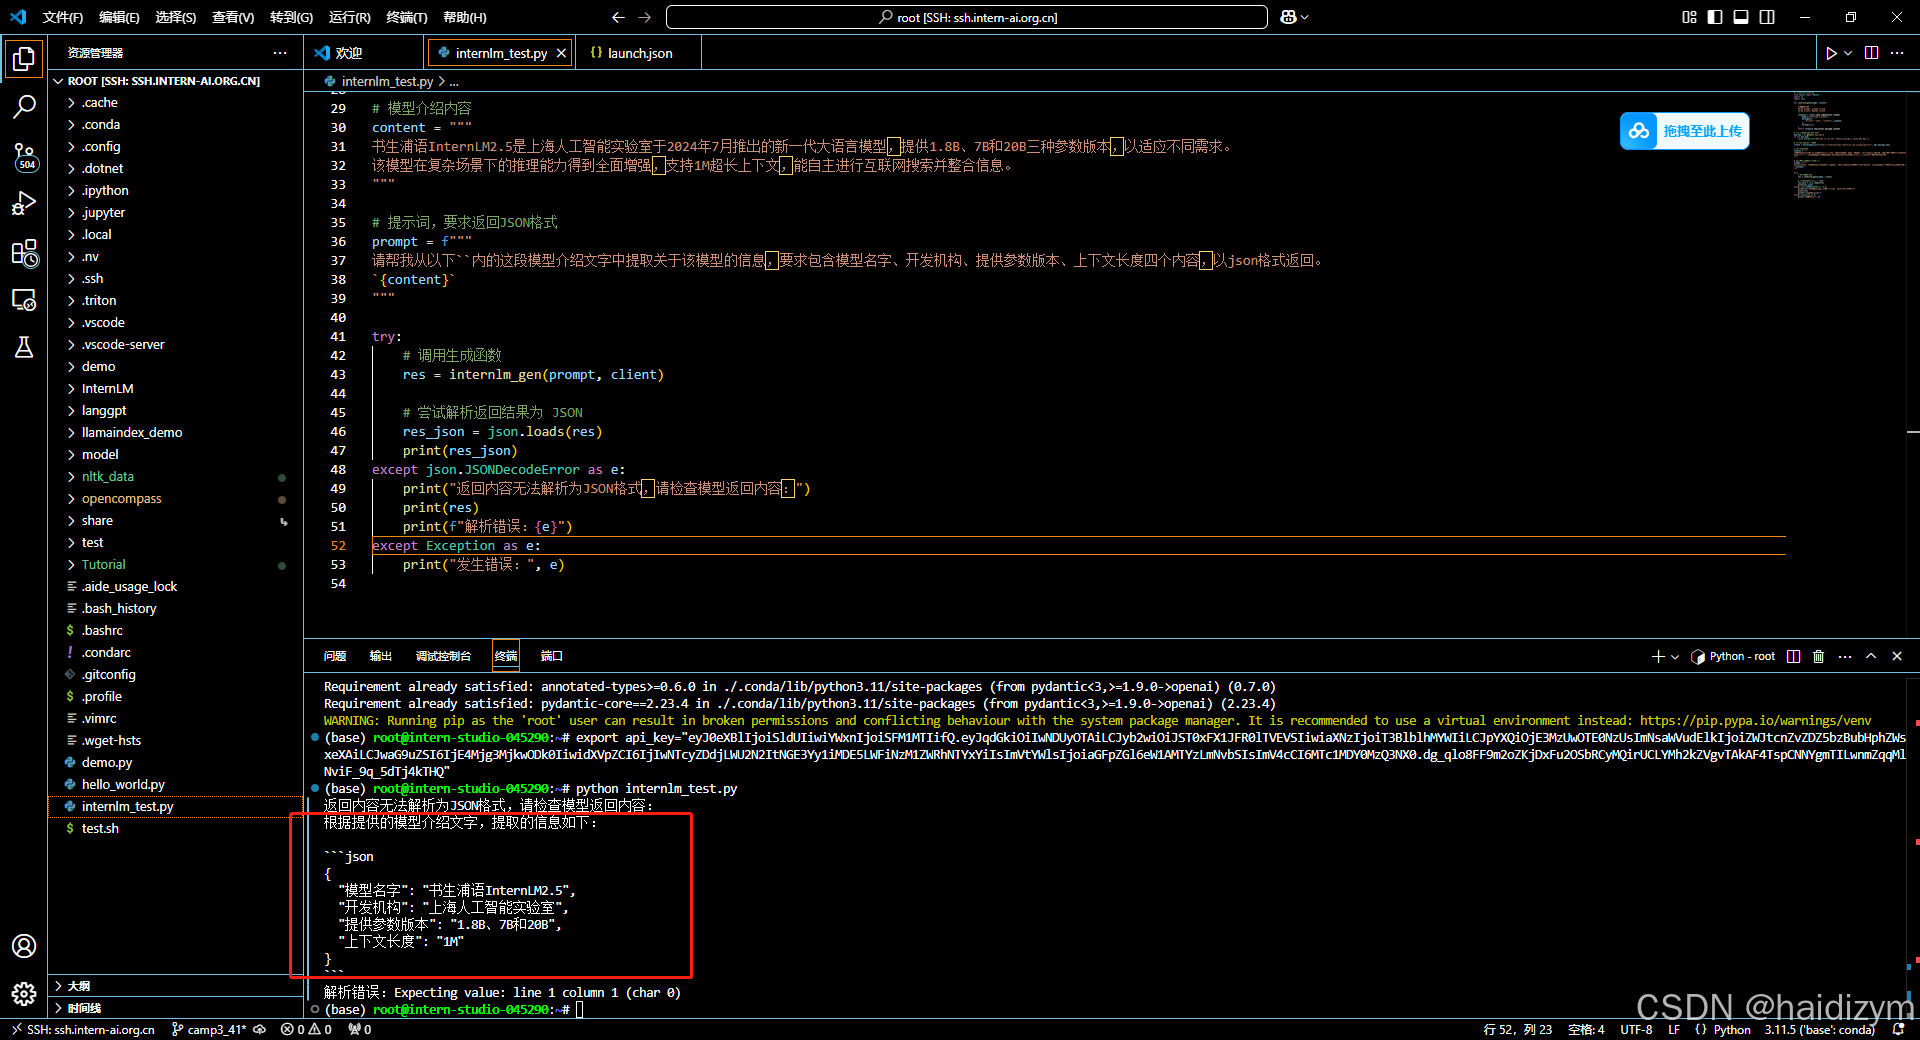Open the Run menu

pyautogui.click(x=349, y=17)
